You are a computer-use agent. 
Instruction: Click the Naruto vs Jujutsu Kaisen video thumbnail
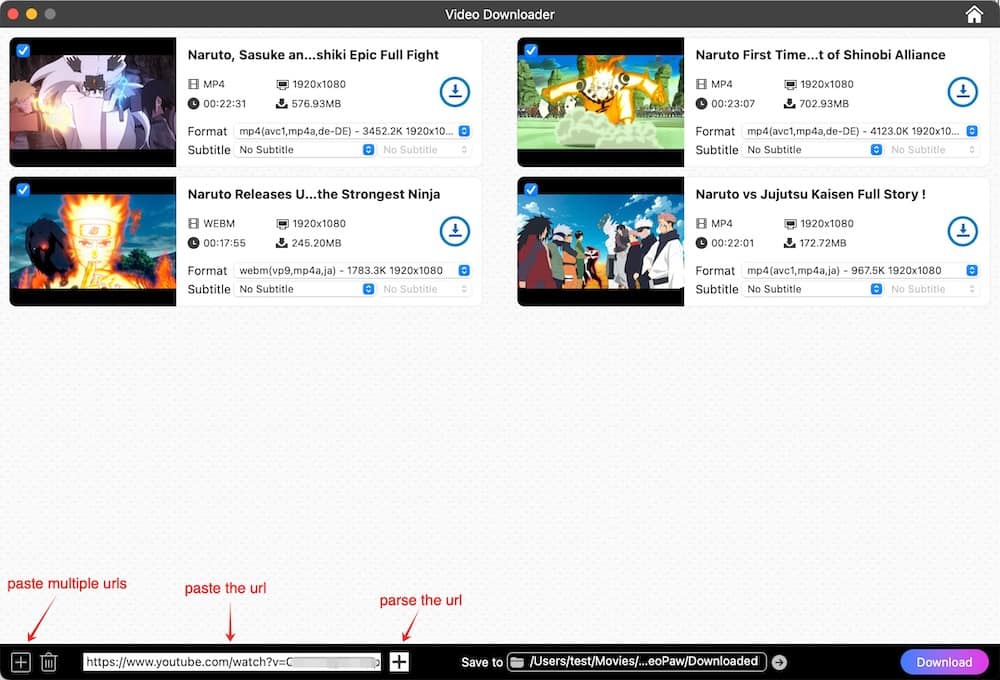[x=600, y=240]
